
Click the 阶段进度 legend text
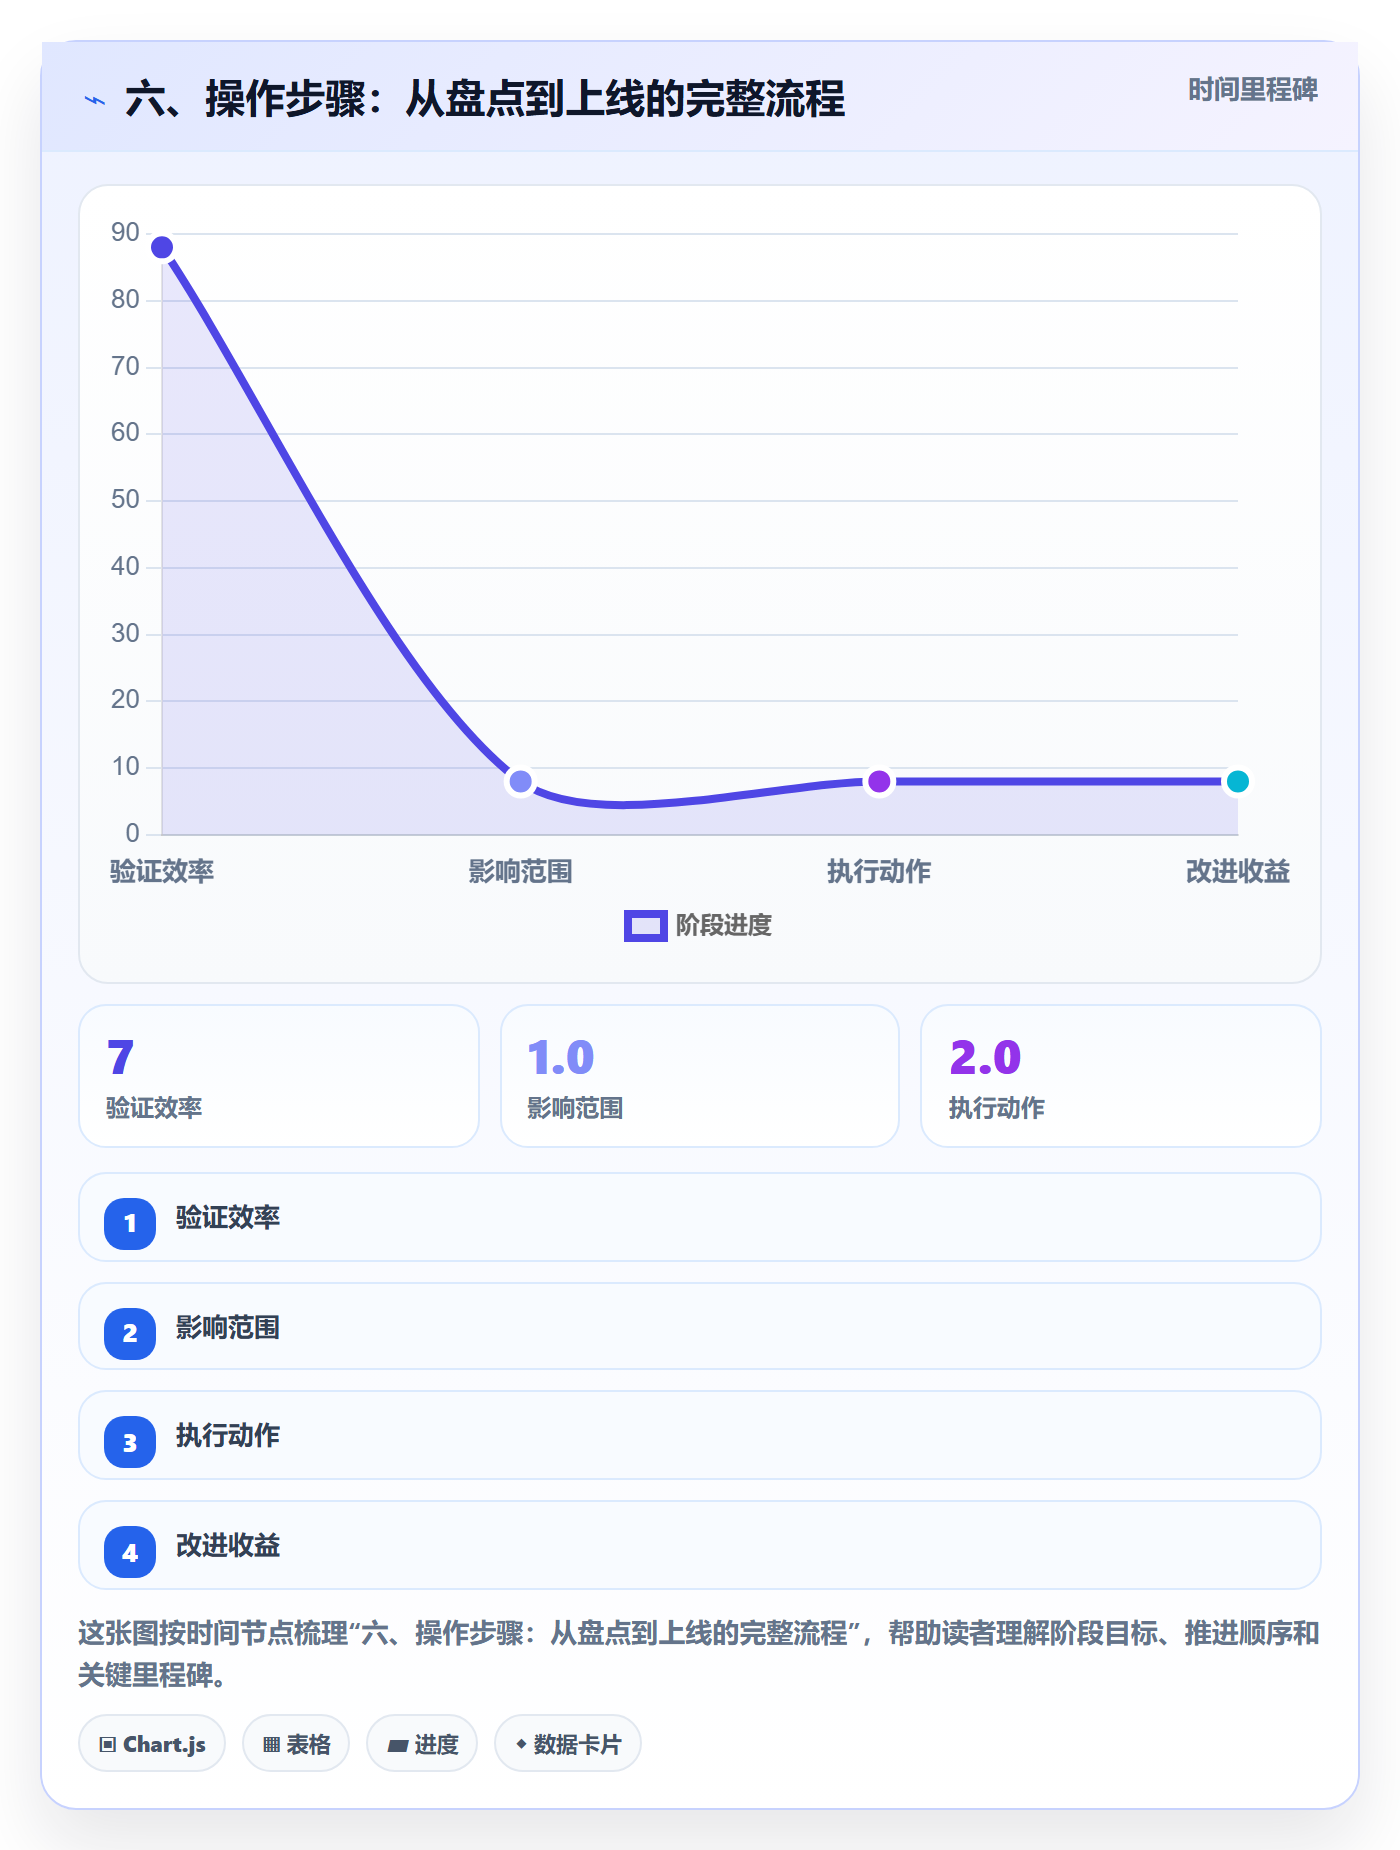[724, 926]
